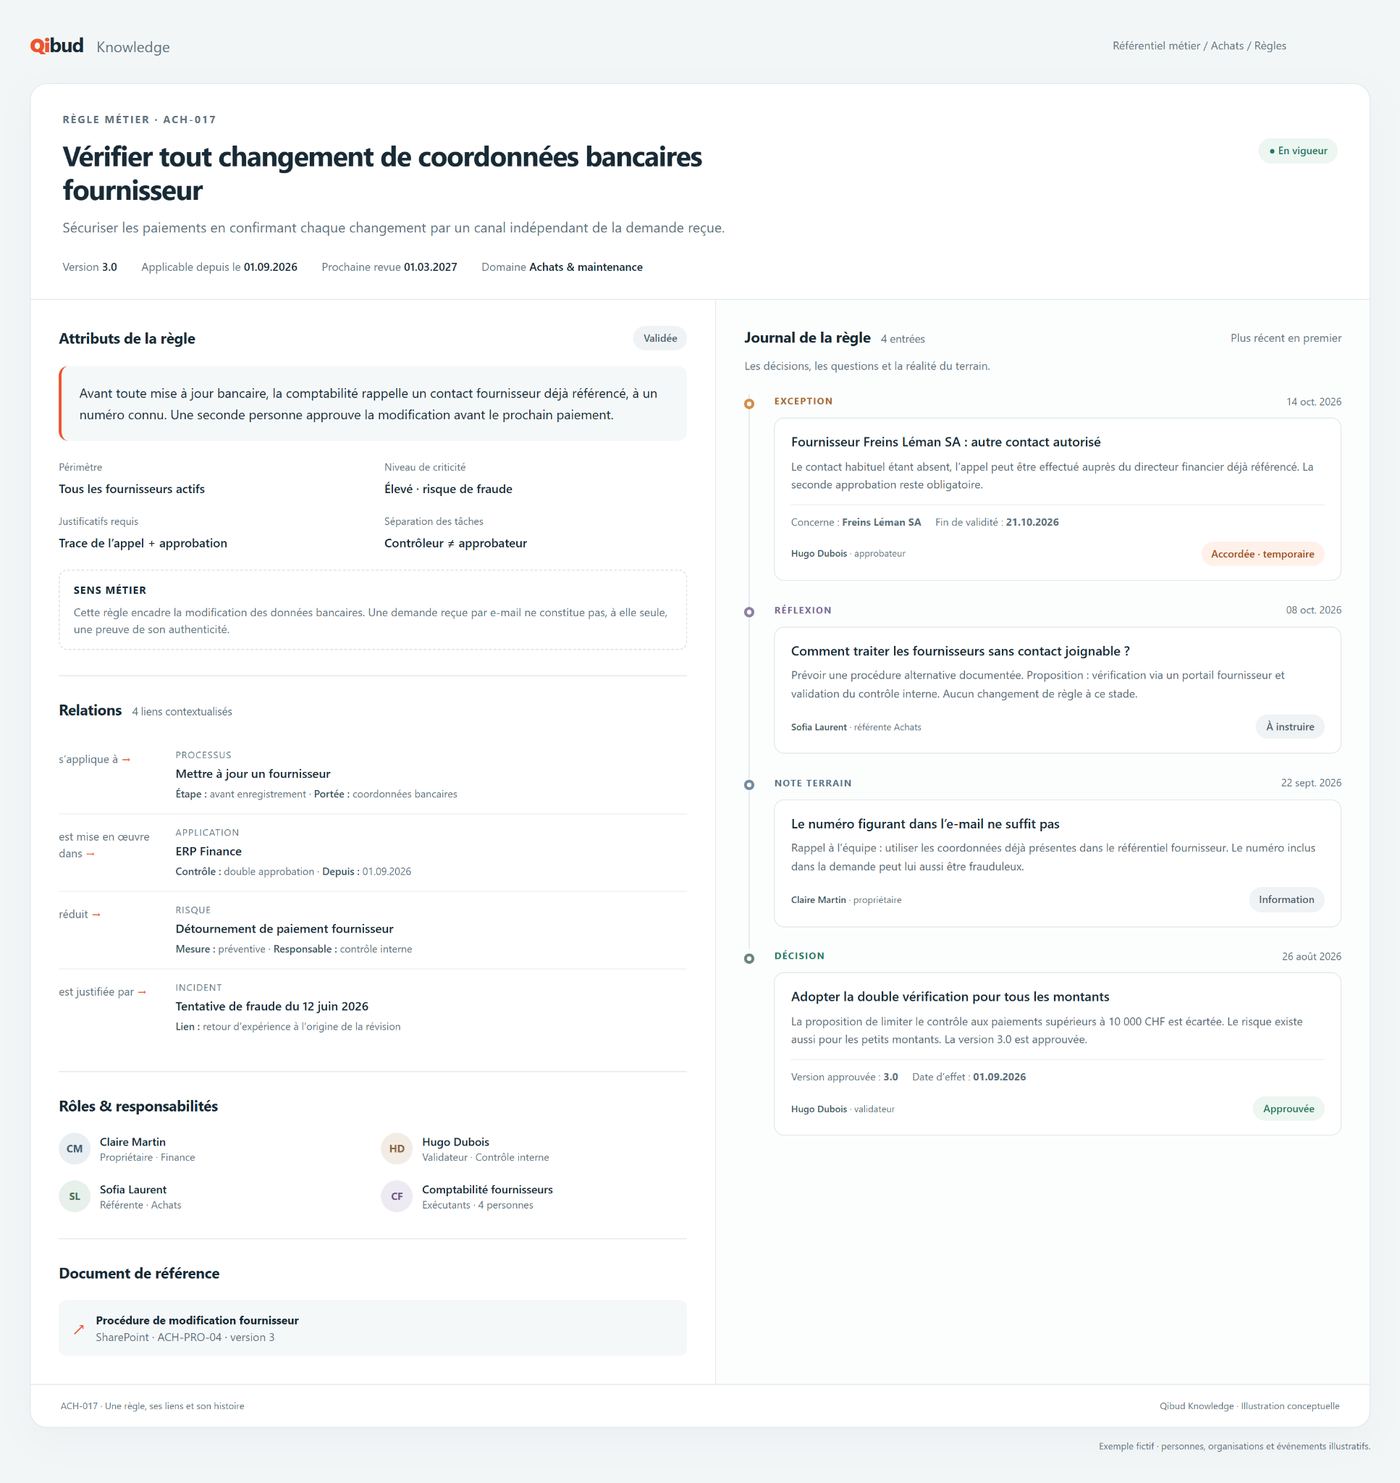Open the Le numéro figurant dans l'e-mail entry
Viewport: 1400px width, 1483px height.
1057,863
